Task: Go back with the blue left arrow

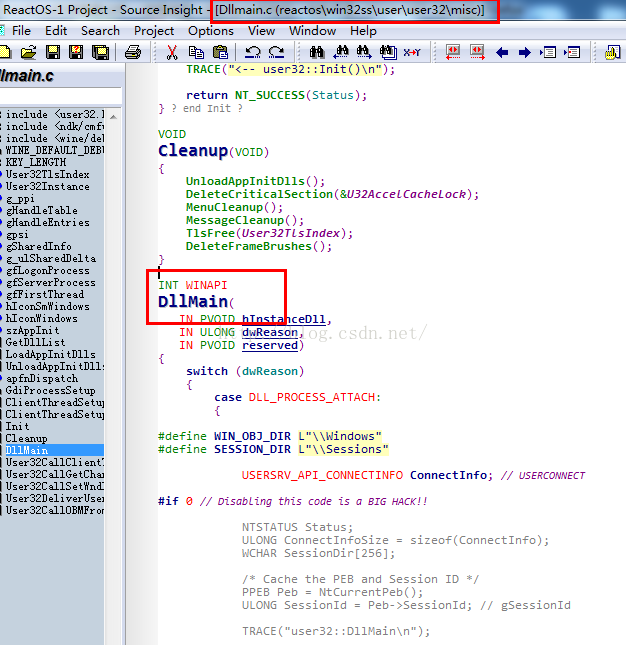Action: click(502, 53)
